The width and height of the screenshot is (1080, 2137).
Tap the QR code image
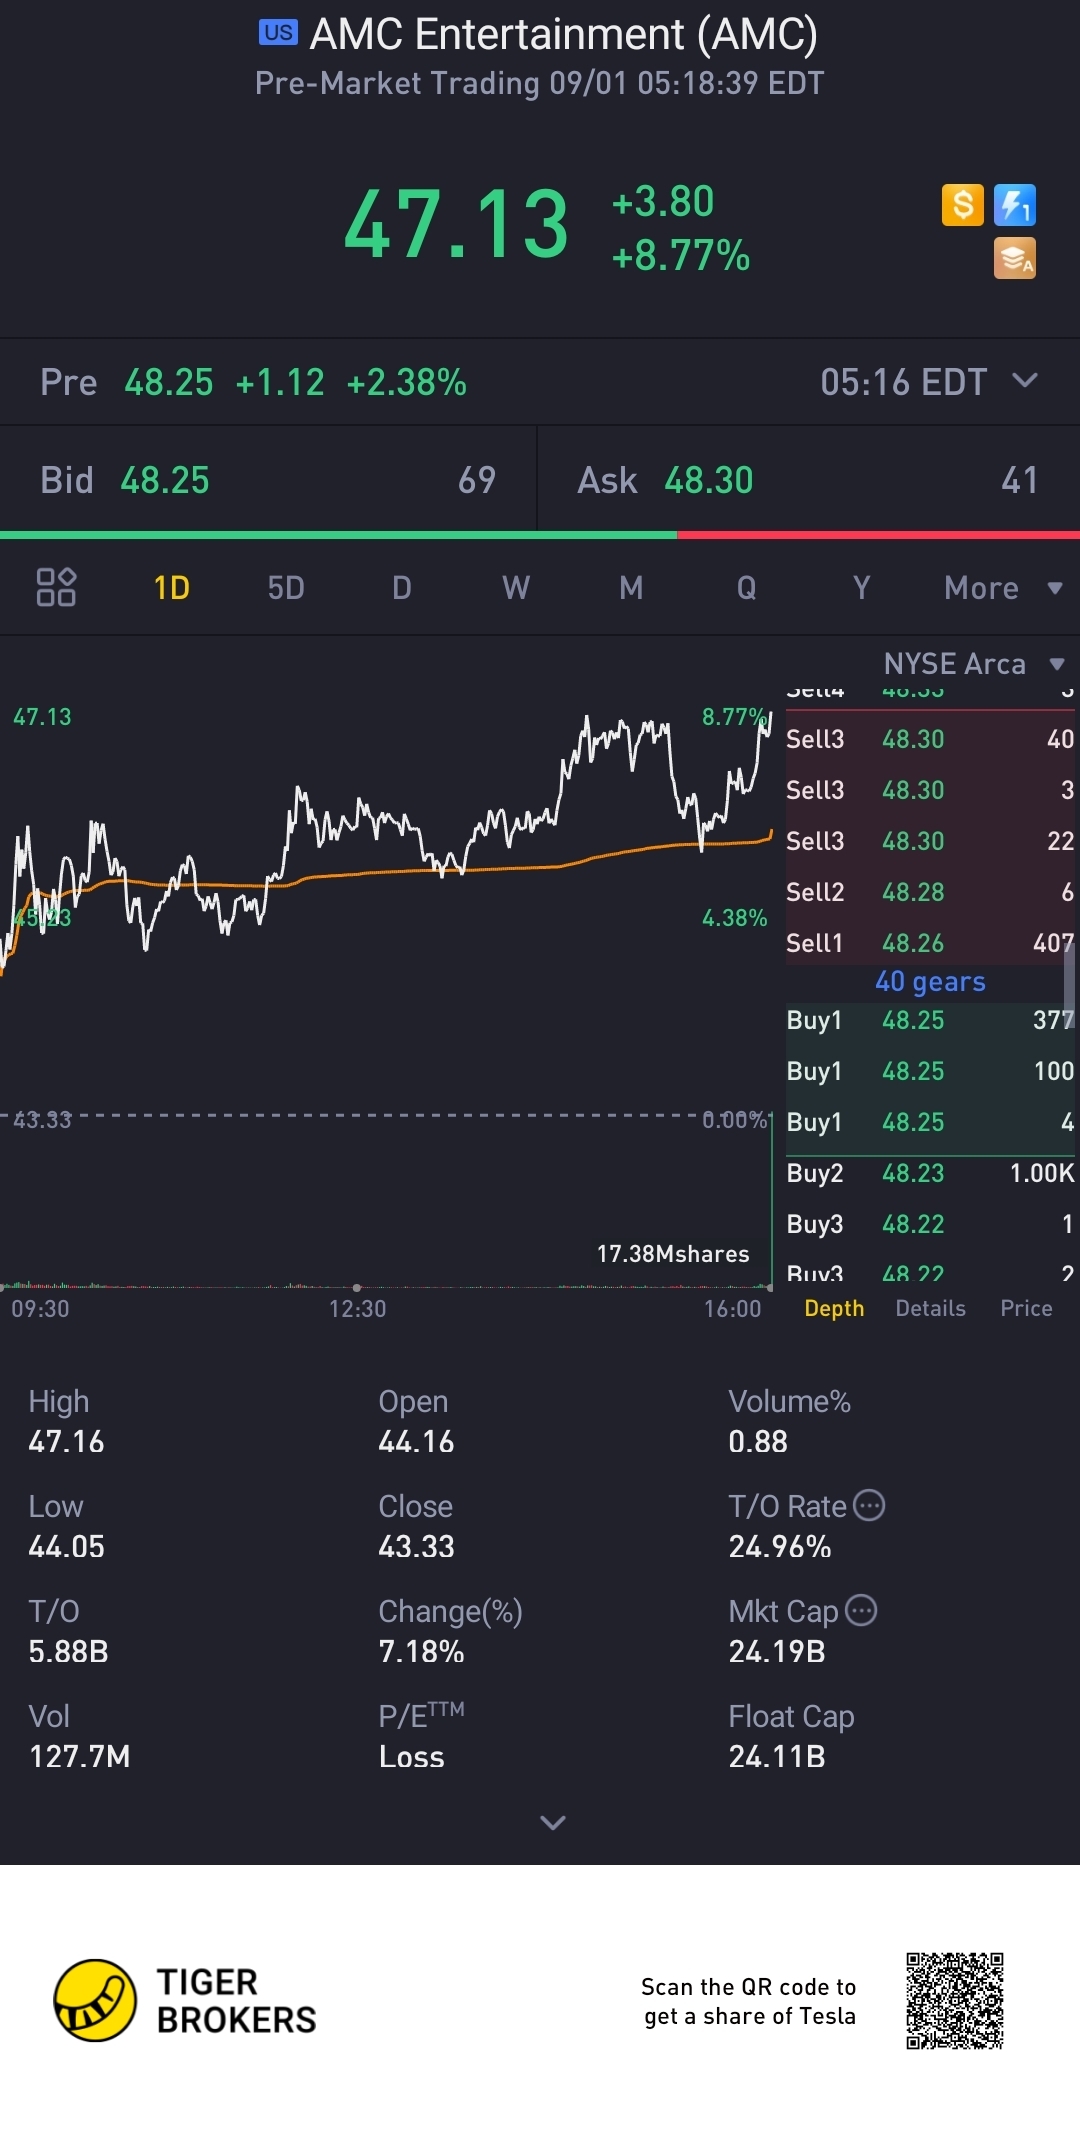click(x=955, y=2000)
